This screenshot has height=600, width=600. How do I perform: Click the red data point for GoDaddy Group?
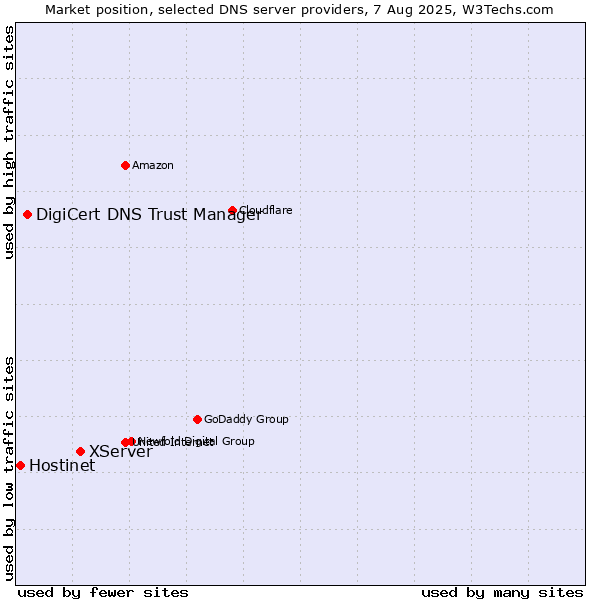197,420
